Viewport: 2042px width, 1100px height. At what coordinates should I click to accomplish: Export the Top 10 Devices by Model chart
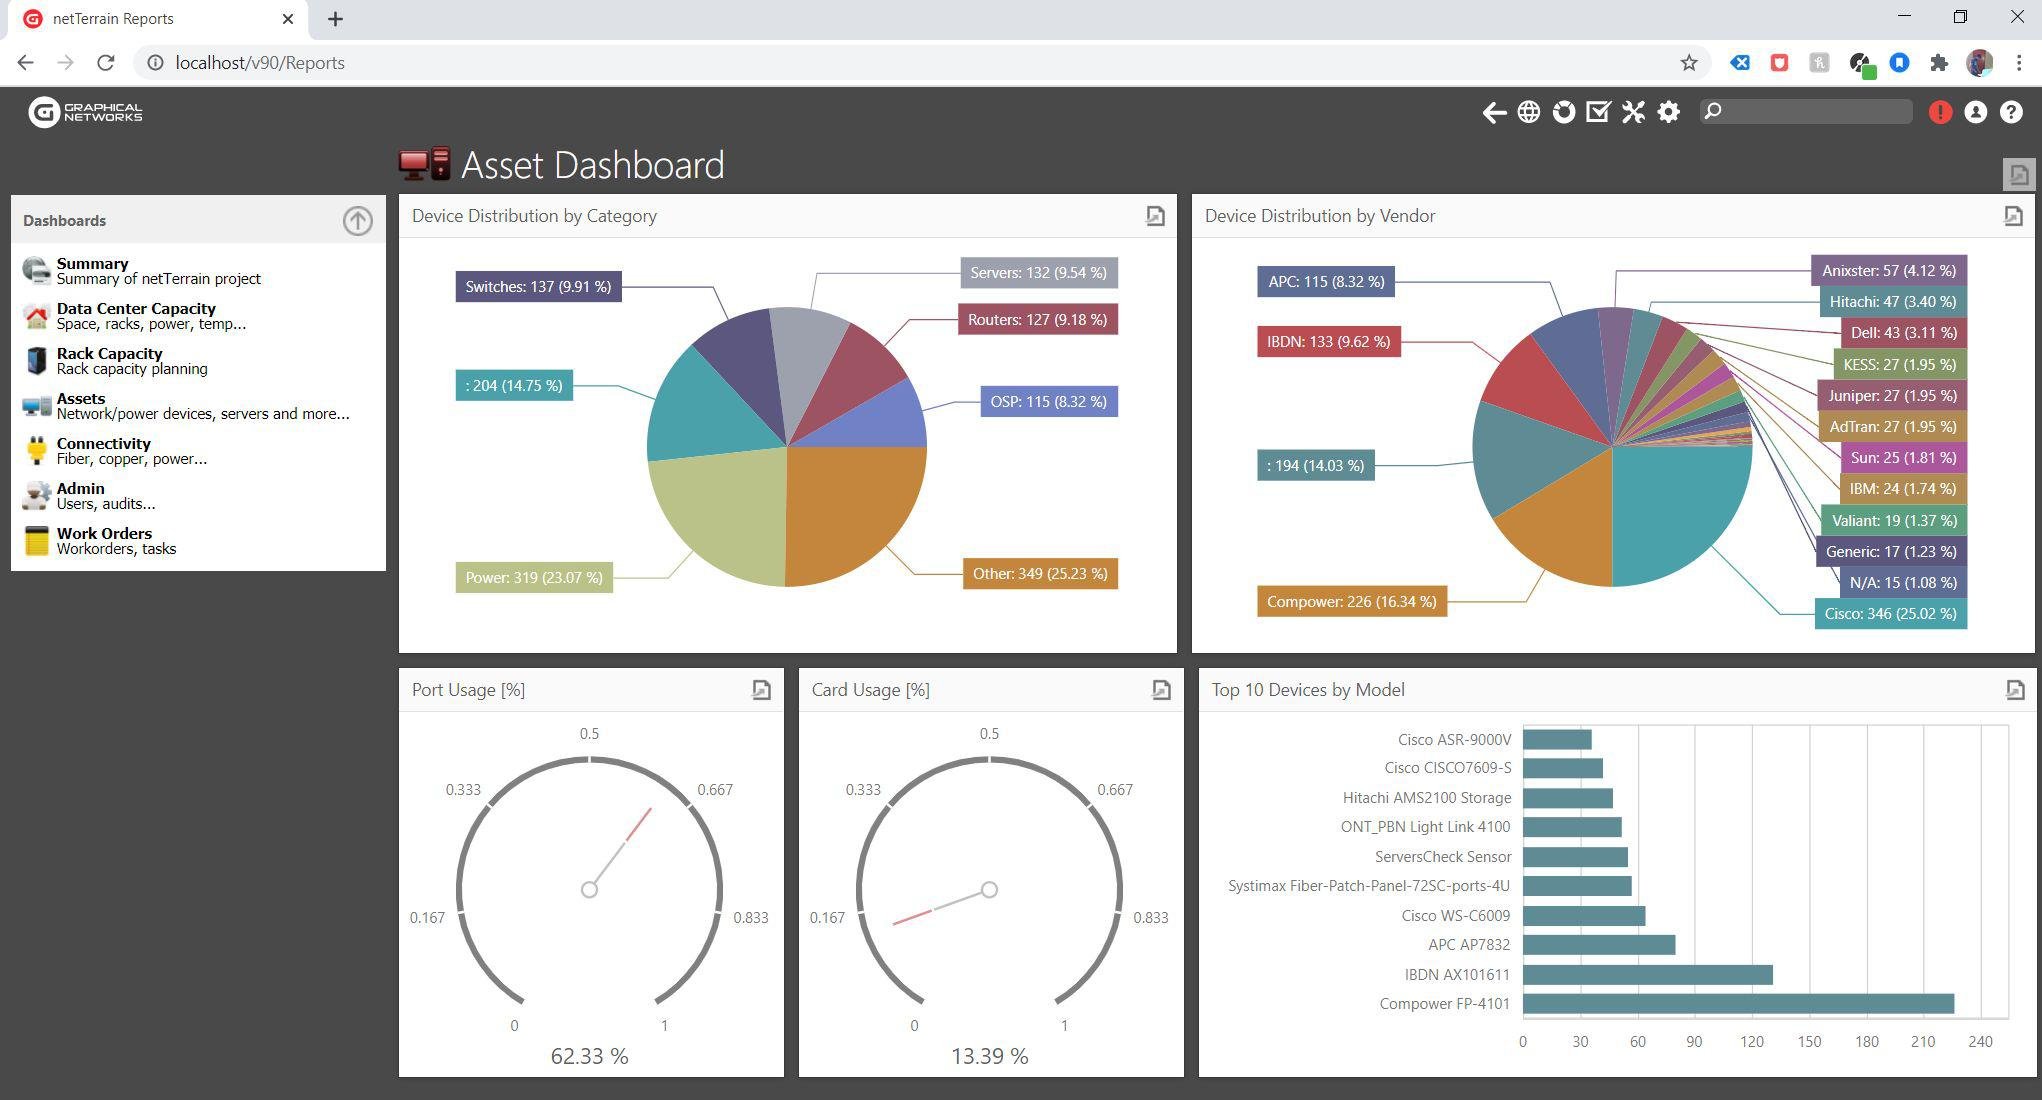[2015, 690]
